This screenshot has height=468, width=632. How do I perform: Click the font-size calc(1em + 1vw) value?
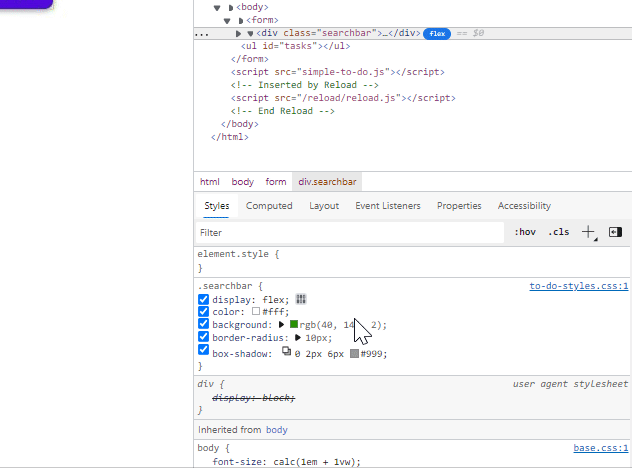[317, 462]
